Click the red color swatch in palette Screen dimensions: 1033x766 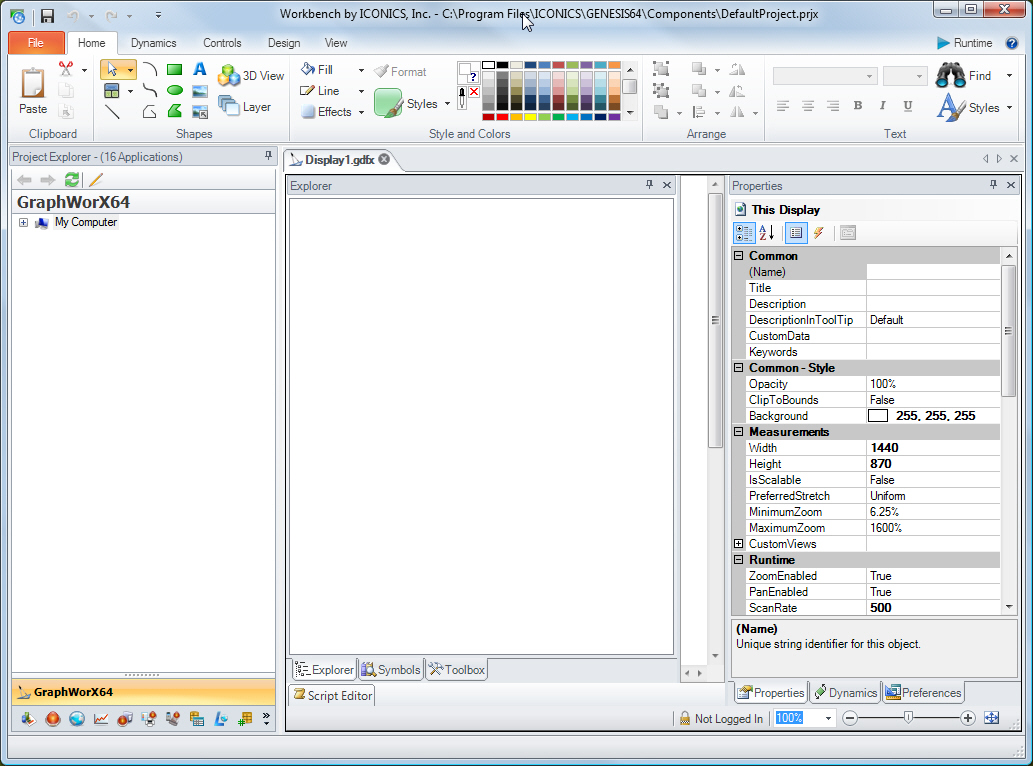coord(503,117)
